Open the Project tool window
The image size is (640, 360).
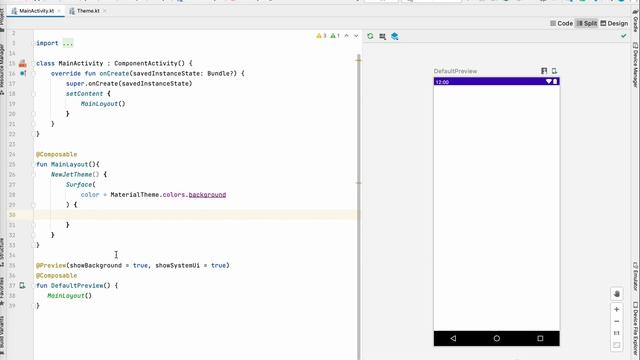(x=2, y=19)
